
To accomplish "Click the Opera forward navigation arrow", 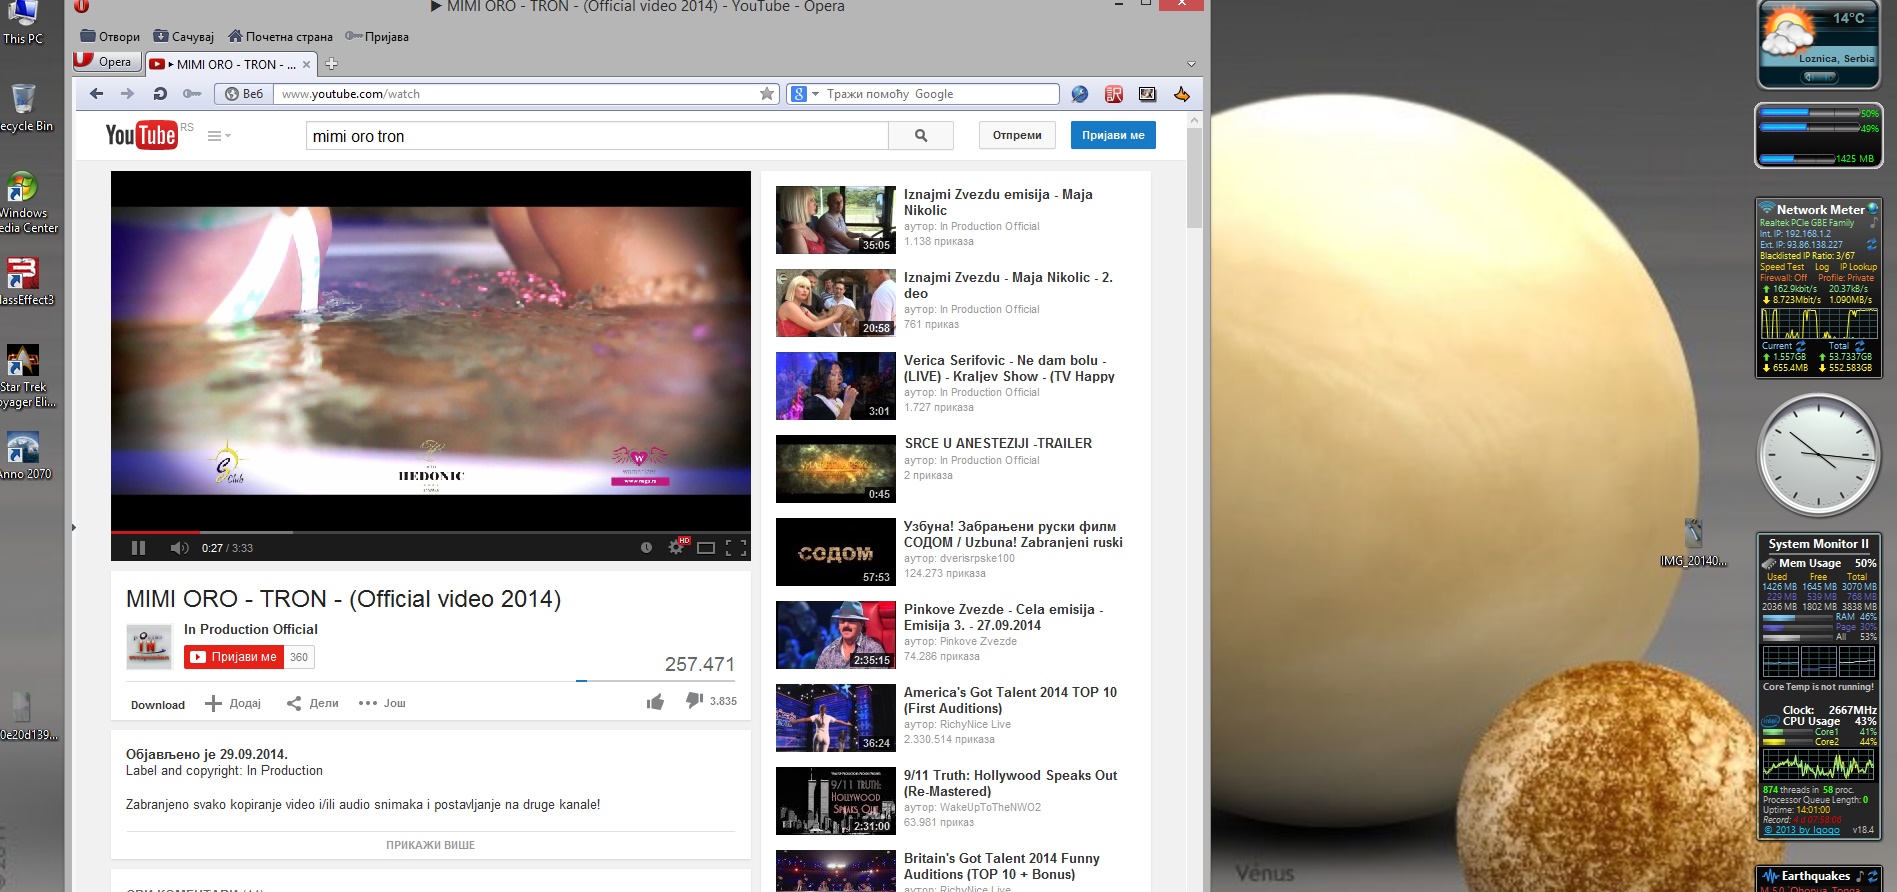I will (127, 94).
